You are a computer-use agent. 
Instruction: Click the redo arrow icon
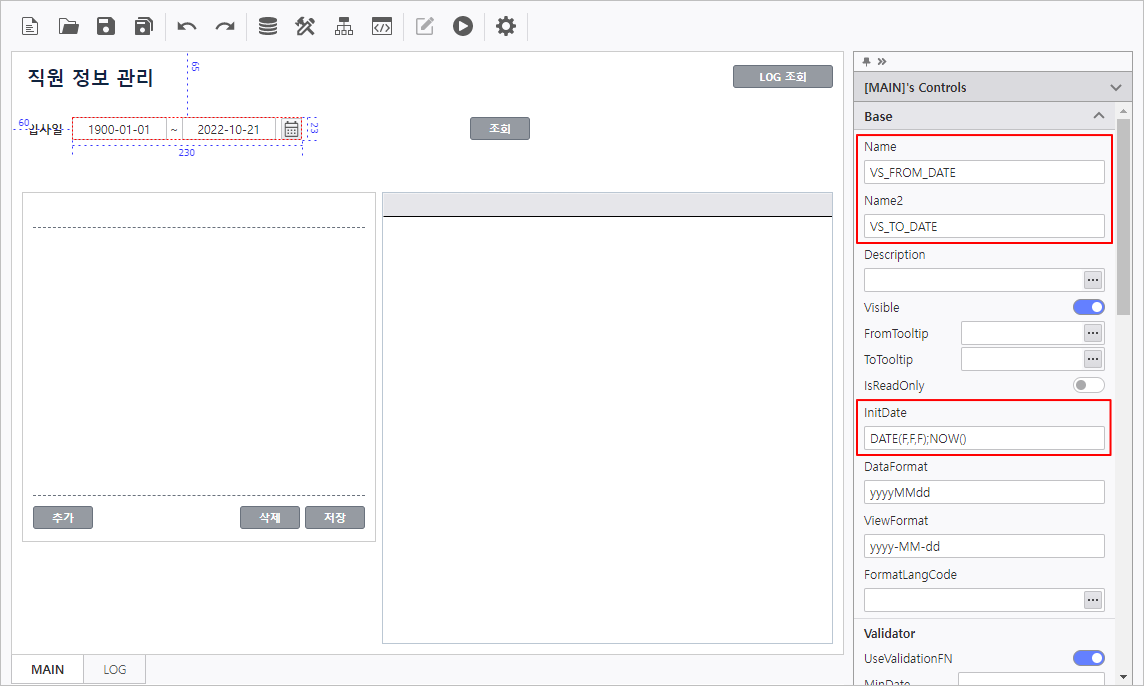(x=225, y=26)
